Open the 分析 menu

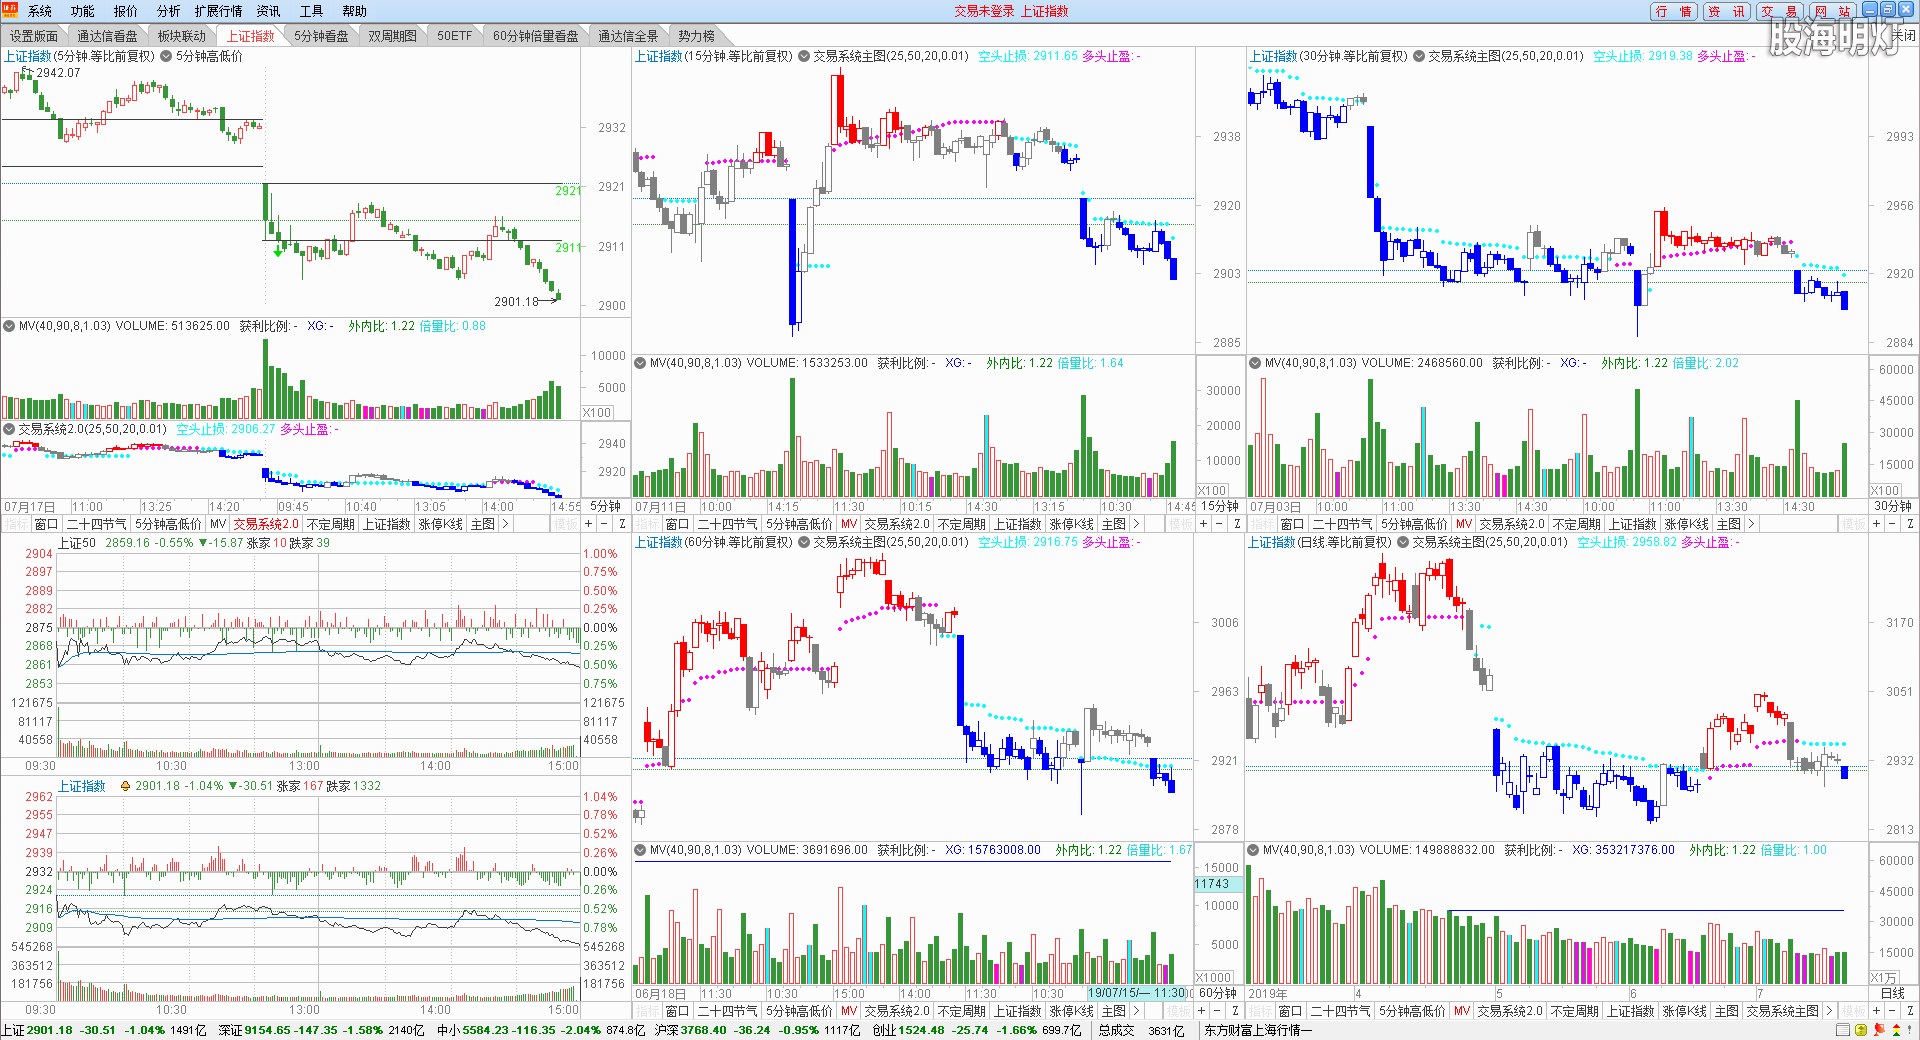coord(169,11)
